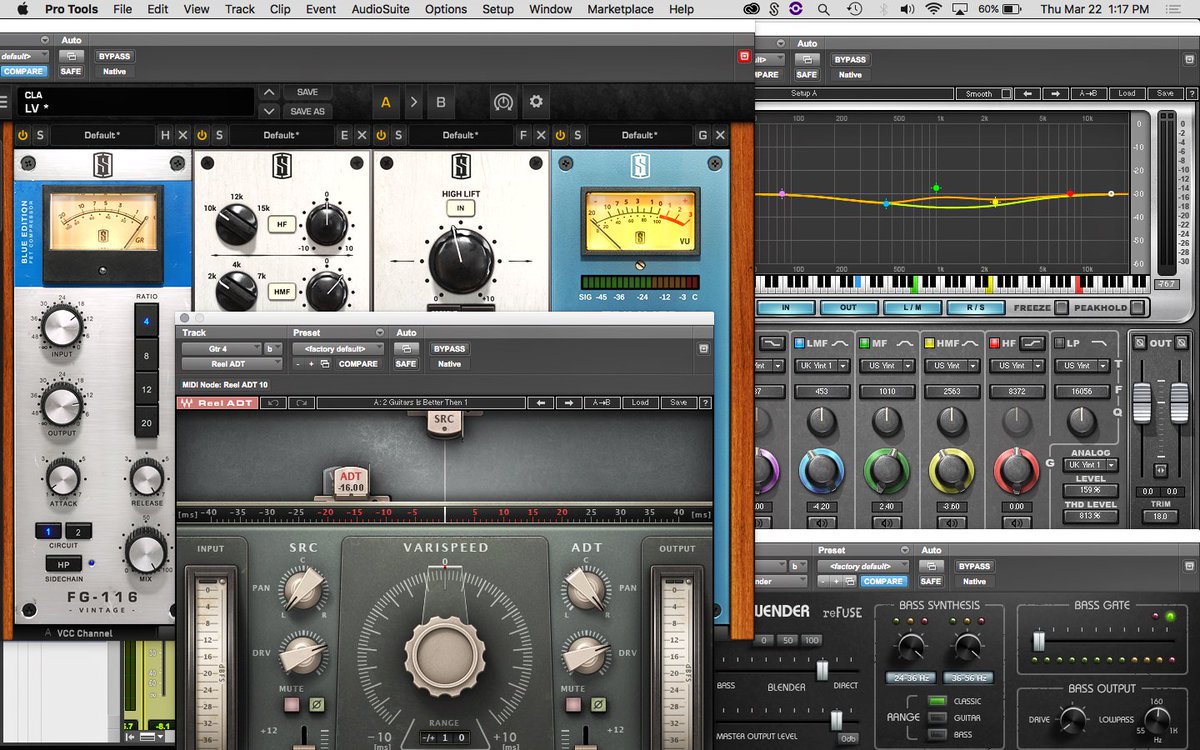Select ratio 8 on FG-116 compressor
1200x750 pixels.
(x=148, y=356)
